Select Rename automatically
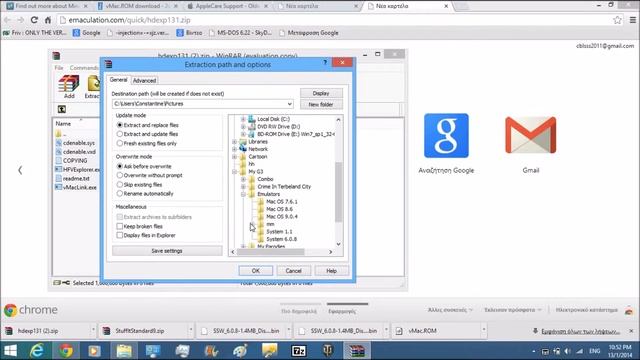 click(x=120, y=193)
